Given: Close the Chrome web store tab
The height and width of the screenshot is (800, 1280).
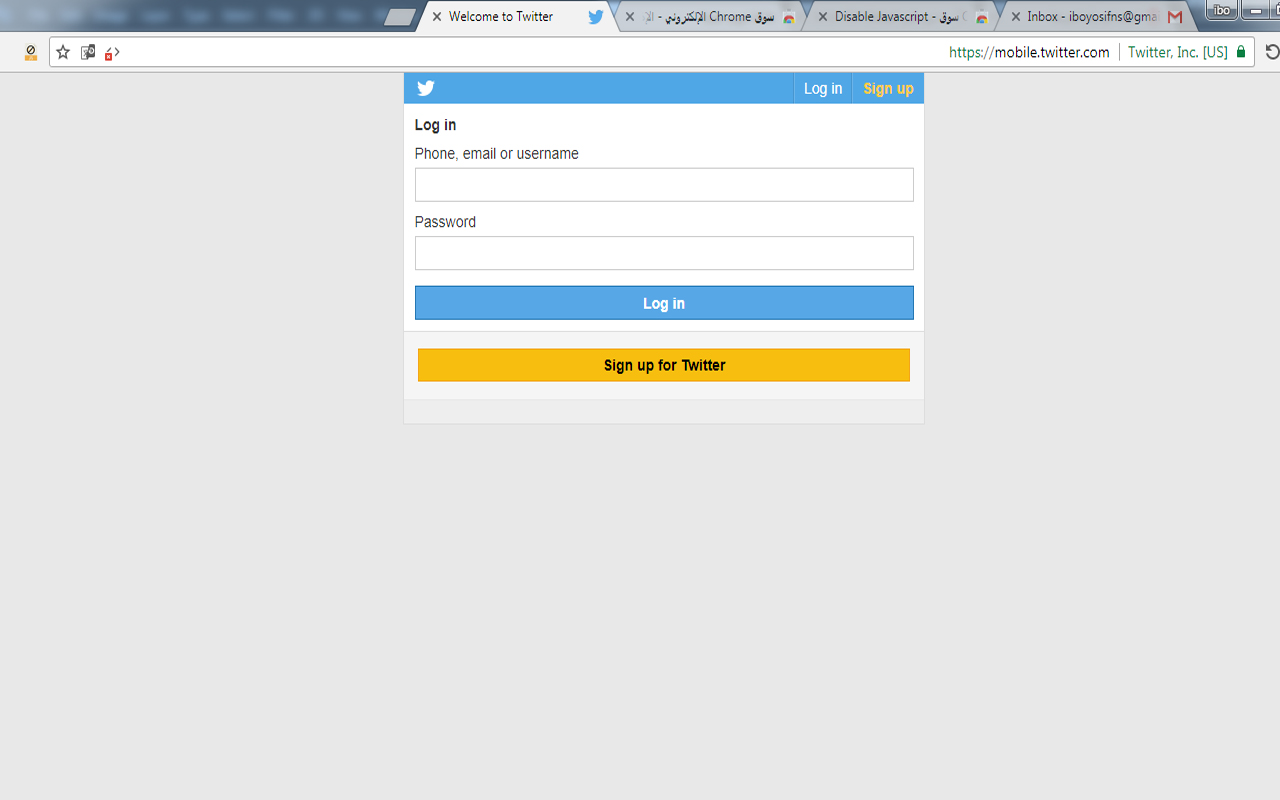Looking at the screenshot, I should click(x=629, y=17).
